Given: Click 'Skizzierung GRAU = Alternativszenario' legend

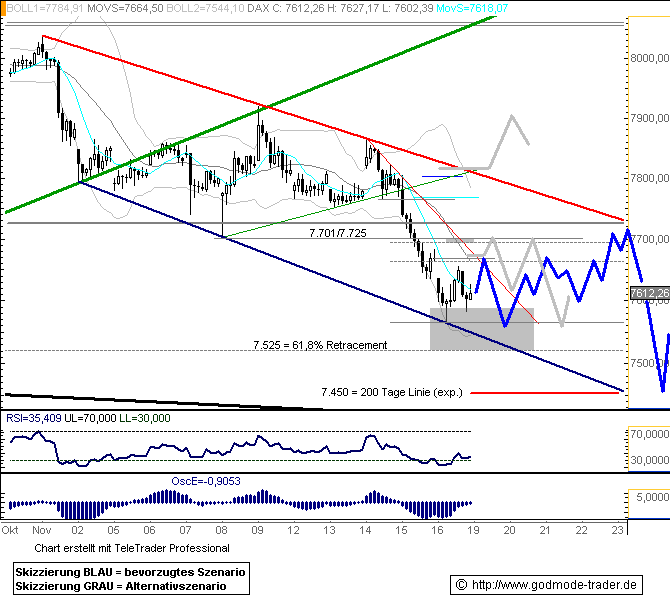Looking at the screenshot, I should point(121,586).
